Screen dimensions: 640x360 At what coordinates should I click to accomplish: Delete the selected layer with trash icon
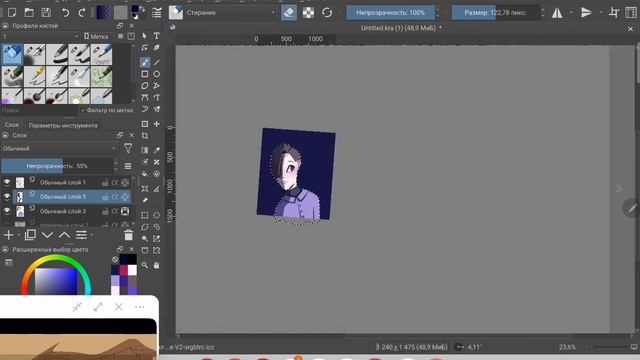click(129, 235)
